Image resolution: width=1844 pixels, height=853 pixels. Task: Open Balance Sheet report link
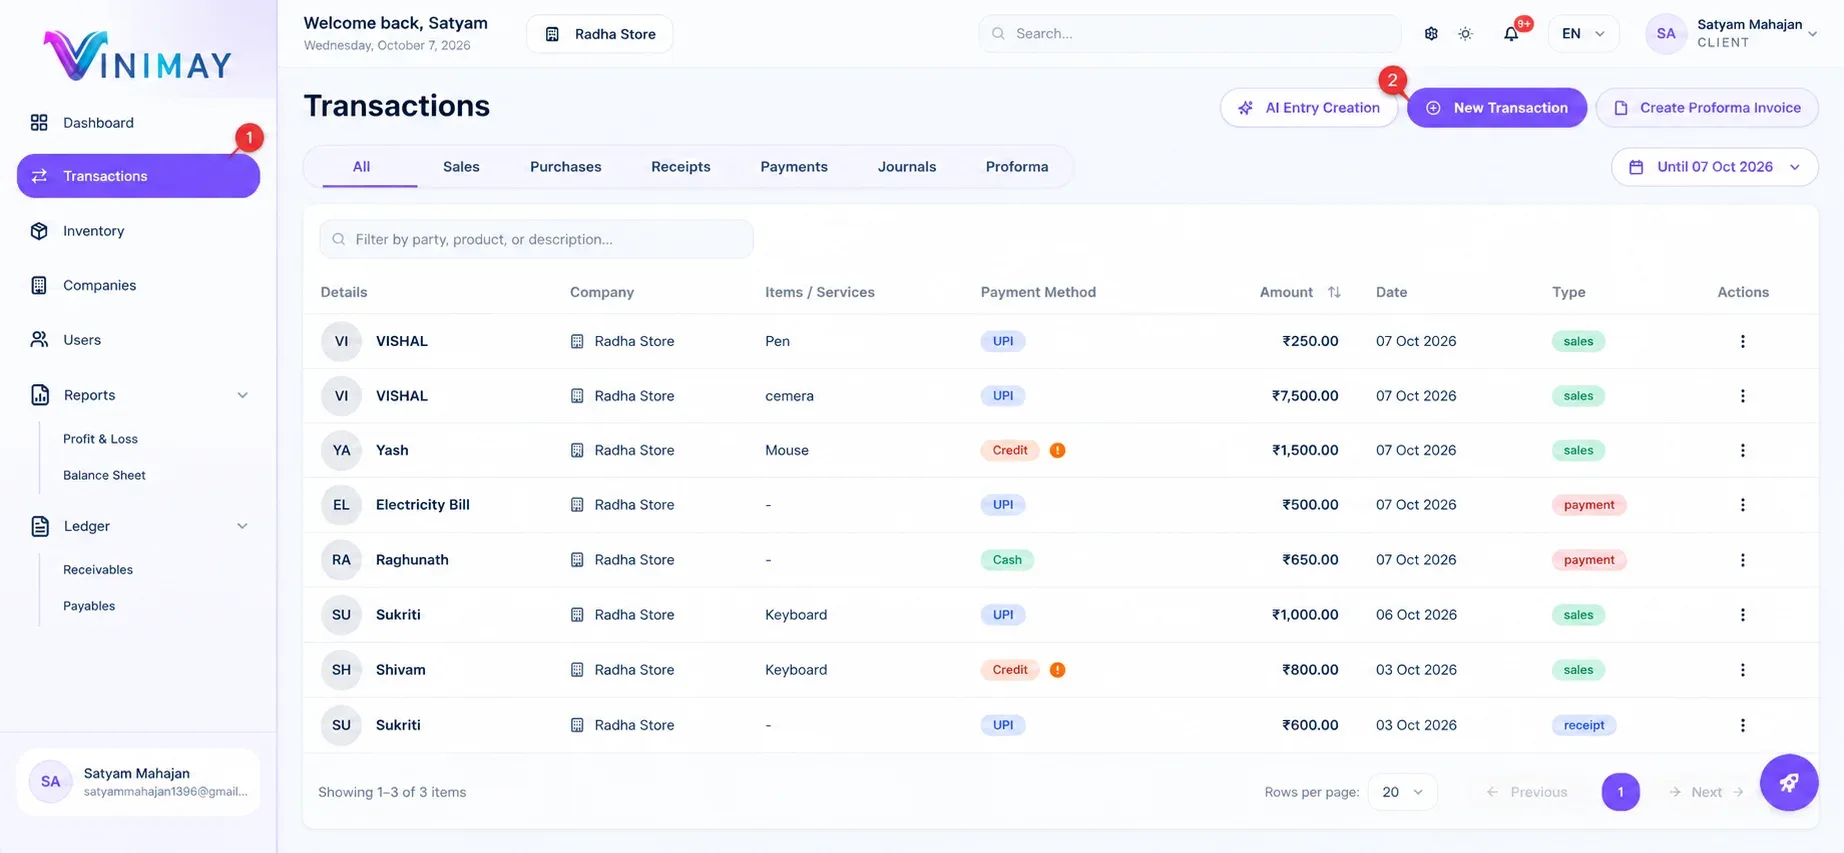pos(104,475)
